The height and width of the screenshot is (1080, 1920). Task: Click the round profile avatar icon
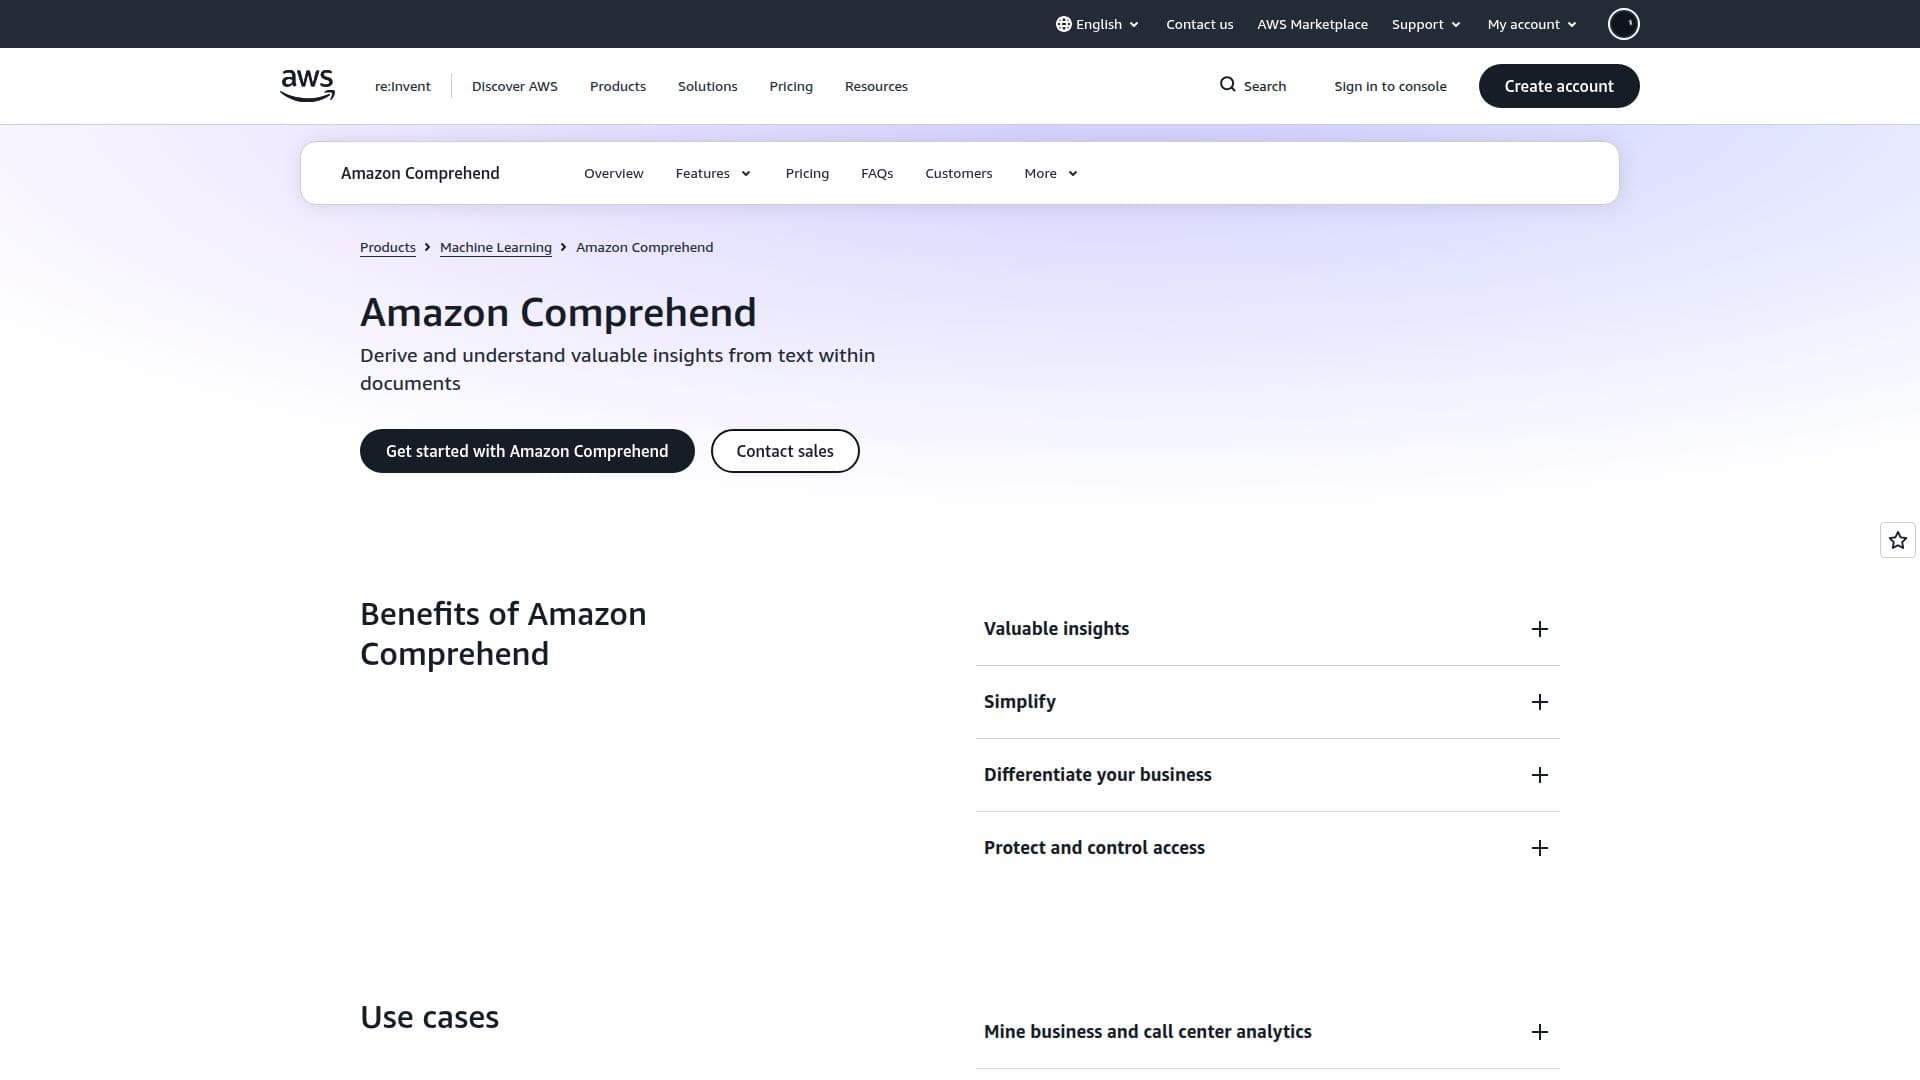pos(1623,24)
